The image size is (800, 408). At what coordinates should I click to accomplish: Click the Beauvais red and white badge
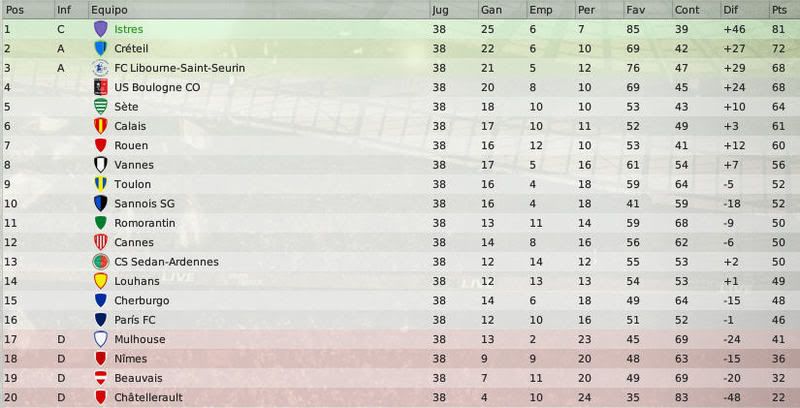pyautogui.click(x=101, y=378)
